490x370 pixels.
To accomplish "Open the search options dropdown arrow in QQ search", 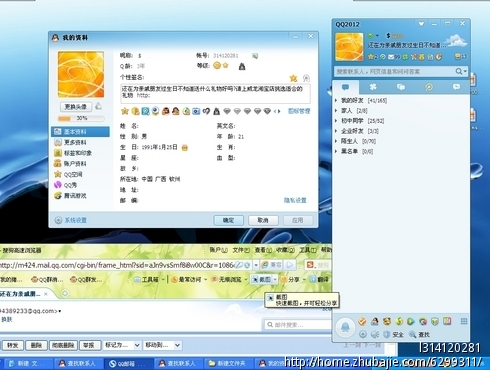I will point(465,71).
